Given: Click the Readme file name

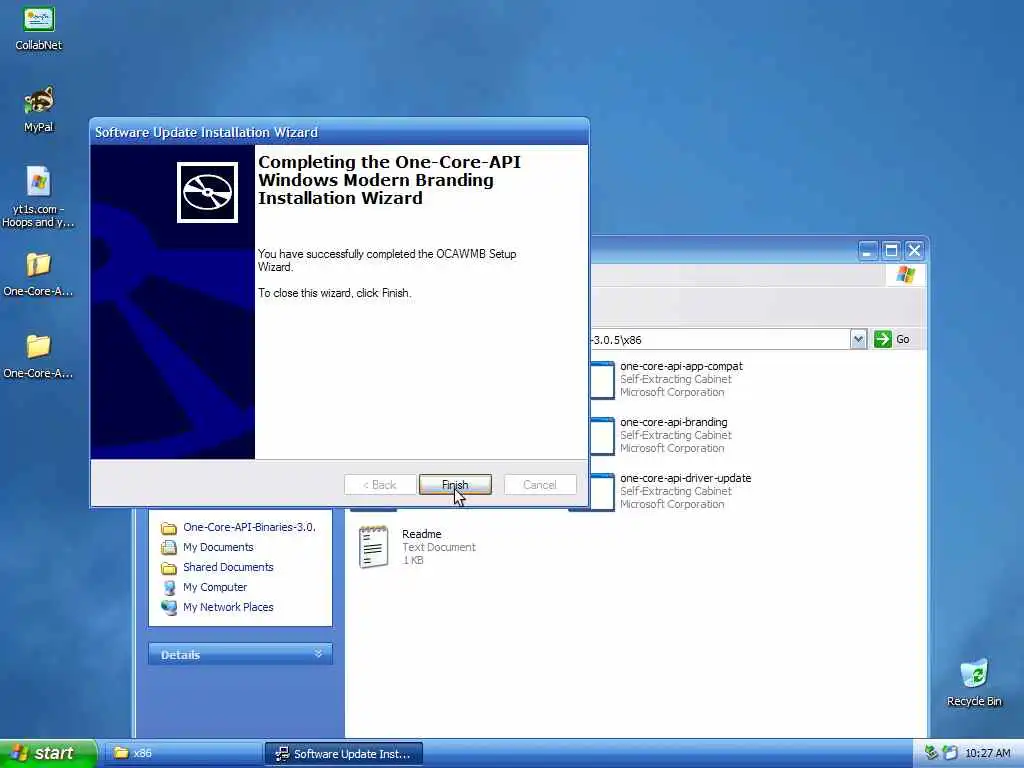Looking at the screenshot, I should [x=421, y=534].
